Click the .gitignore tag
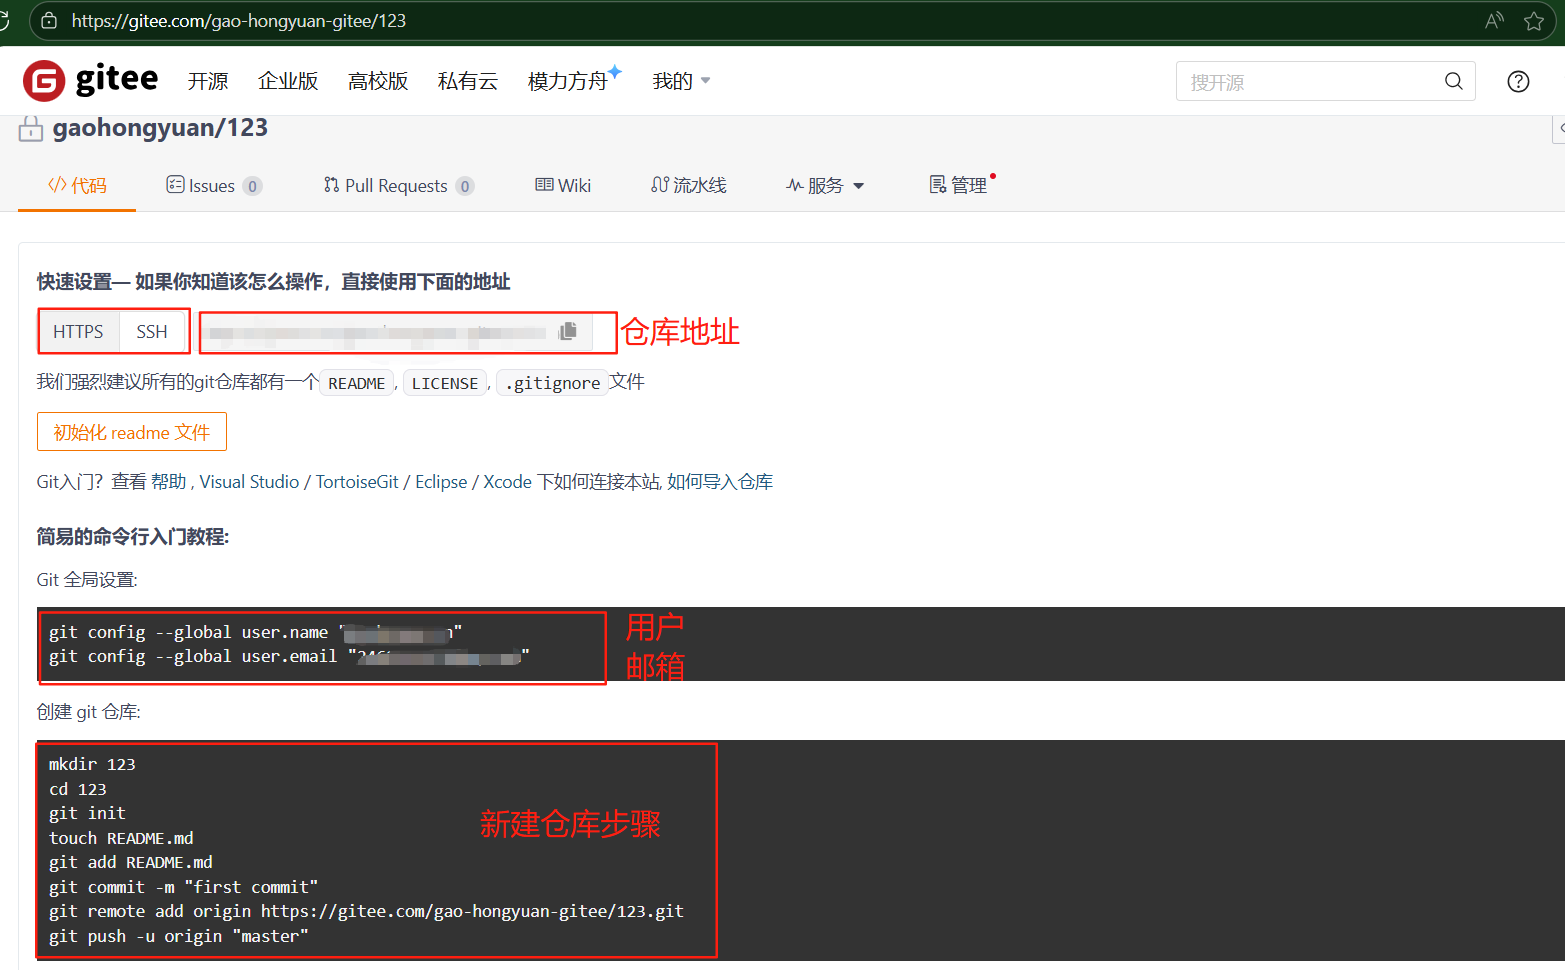 pos(553,383)
